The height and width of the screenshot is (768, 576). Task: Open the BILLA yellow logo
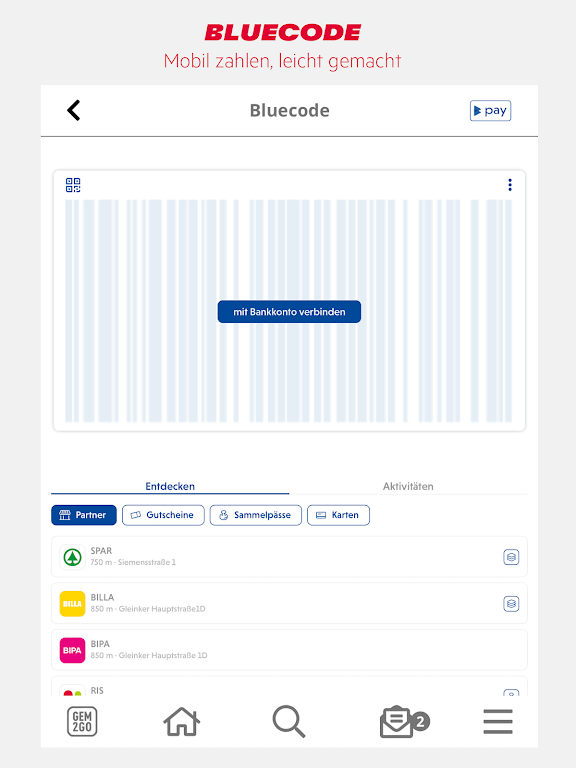tap(72, 603)
